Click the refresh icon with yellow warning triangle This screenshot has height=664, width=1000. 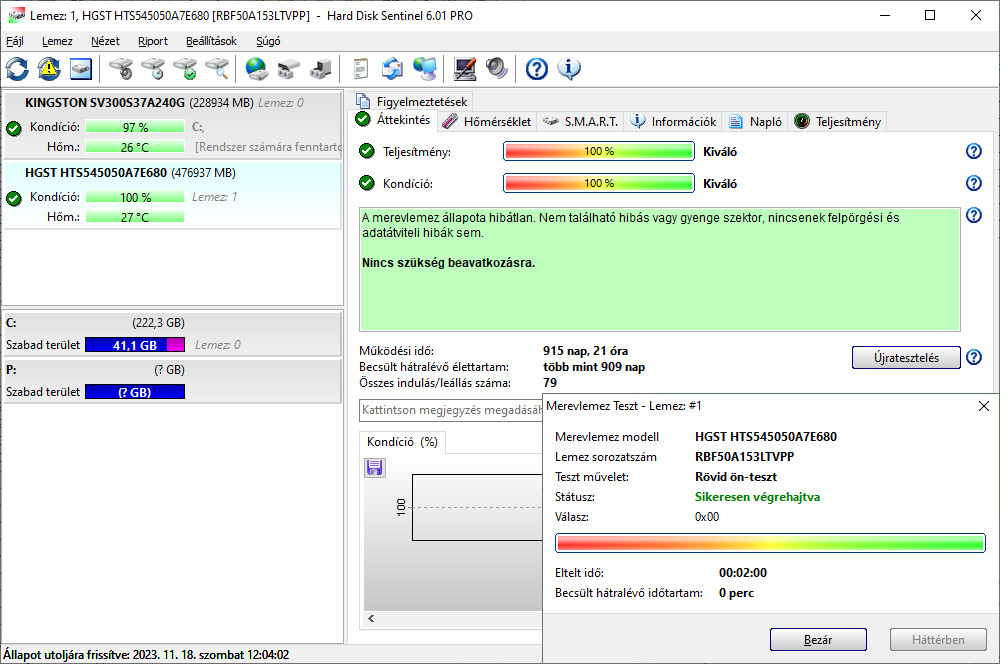pos(49,69)
